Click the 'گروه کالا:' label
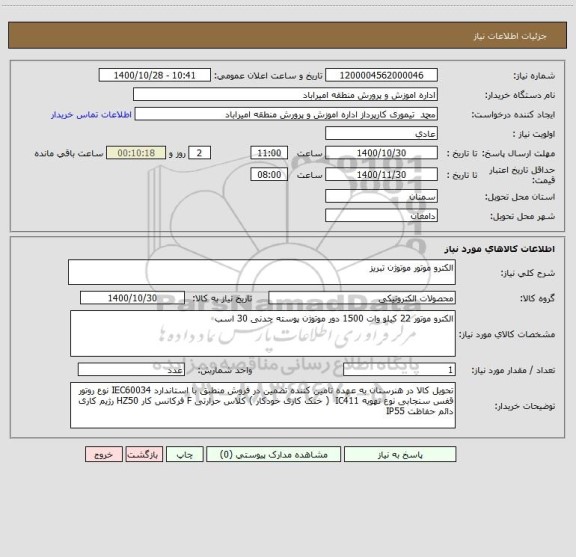This screenshot has width=576, height=557. pos(537,299)
